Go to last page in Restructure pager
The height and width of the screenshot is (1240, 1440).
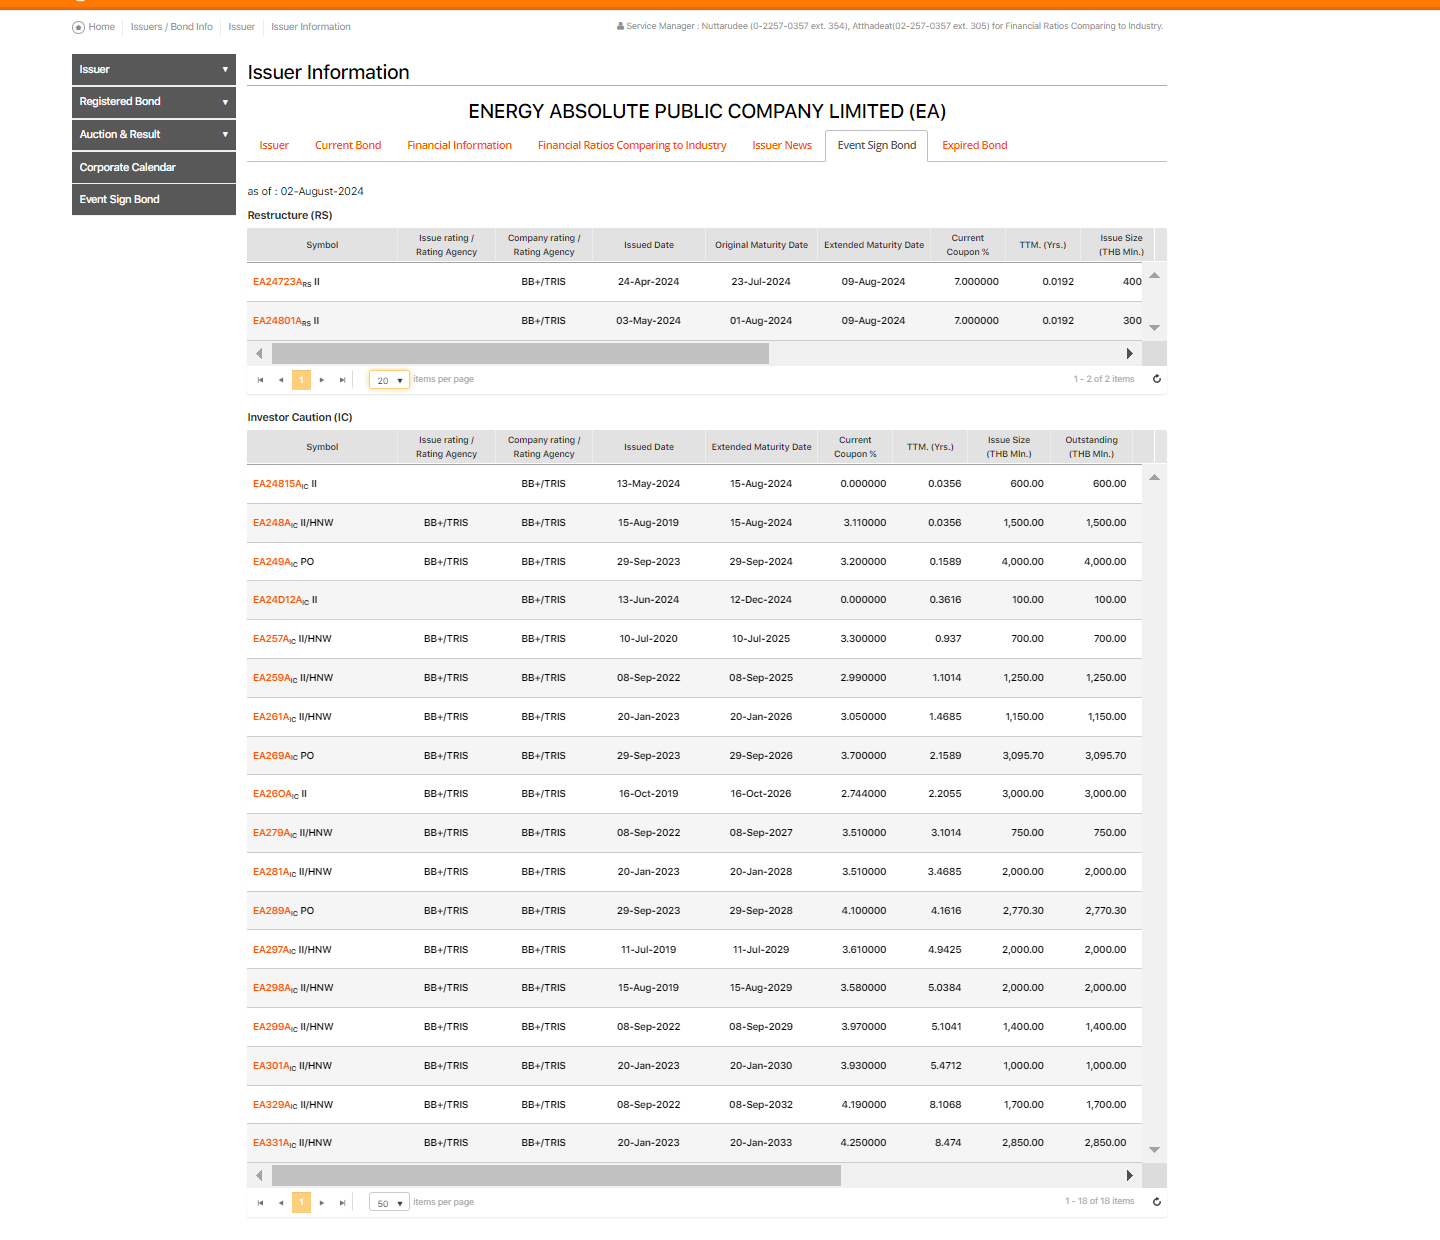coord(342,380)
